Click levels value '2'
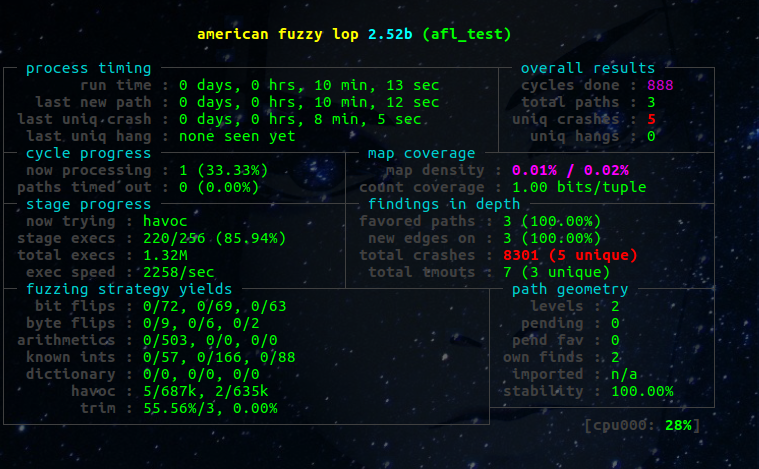 pos(615,306)
